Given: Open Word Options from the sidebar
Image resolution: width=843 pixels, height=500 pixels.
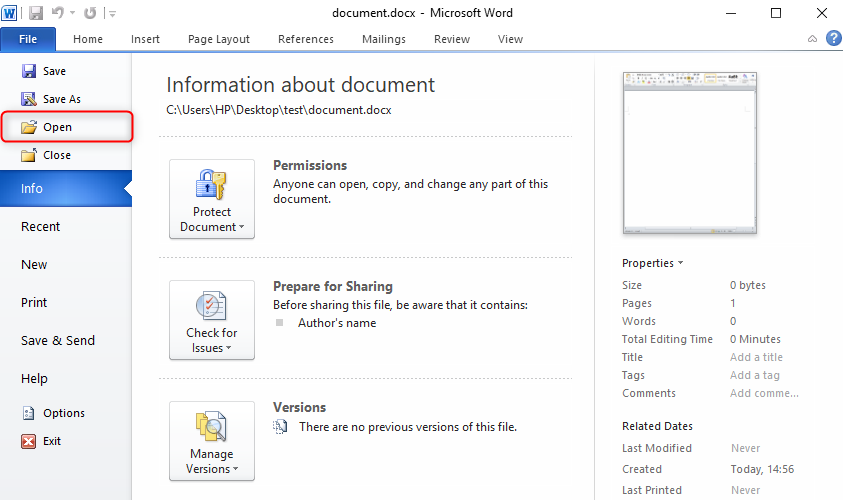Looking at the screenshot, I should (63, 413).
